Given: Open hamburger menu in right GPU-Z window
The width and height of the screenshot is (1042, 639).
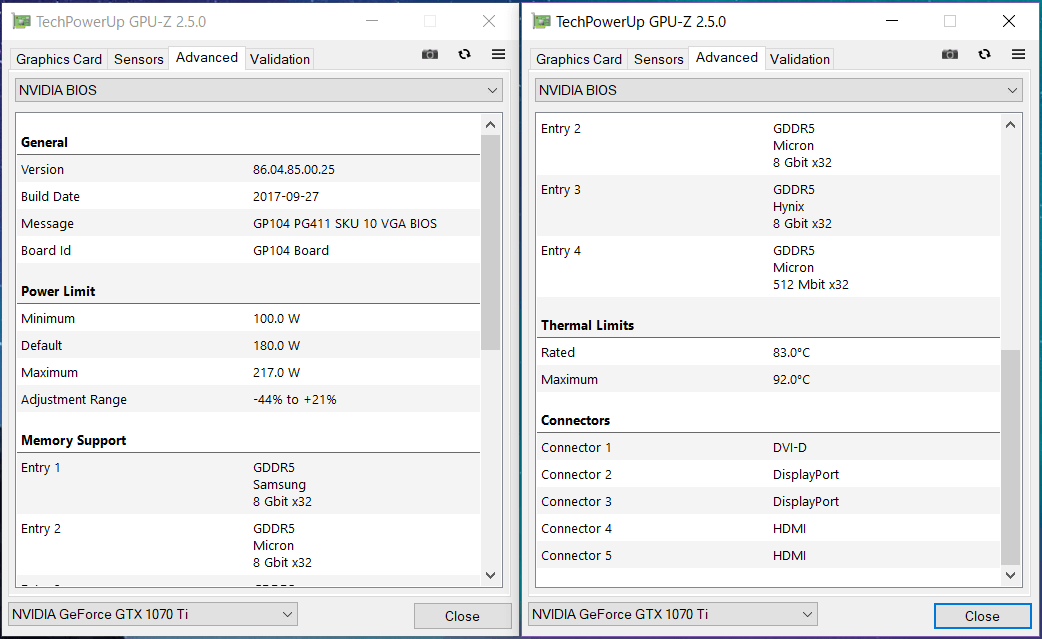Looking at the screenshot, I should coord(1018,54).
